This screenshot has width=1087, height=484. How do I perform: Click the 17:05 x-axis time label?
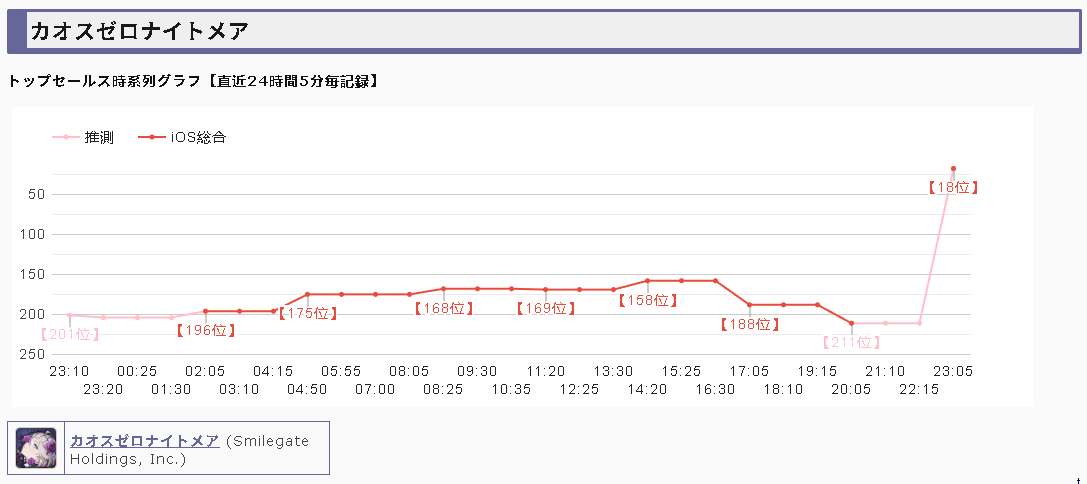pos(749,372)
